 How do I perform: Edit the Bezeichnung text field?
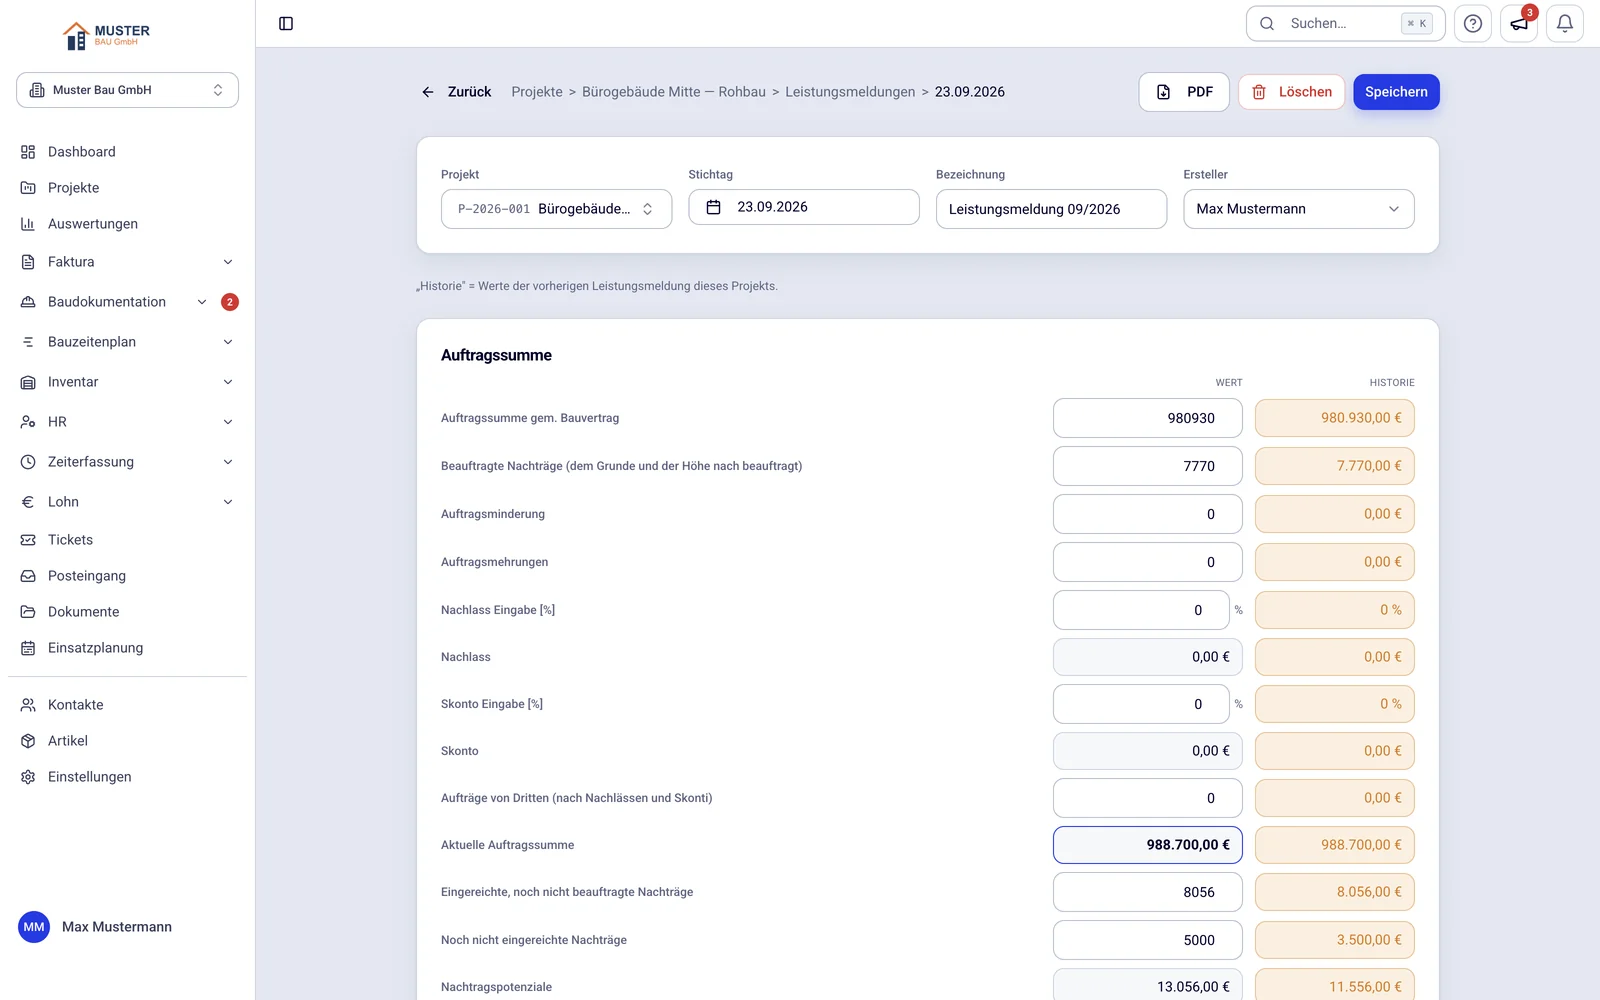click(1051, 209)
